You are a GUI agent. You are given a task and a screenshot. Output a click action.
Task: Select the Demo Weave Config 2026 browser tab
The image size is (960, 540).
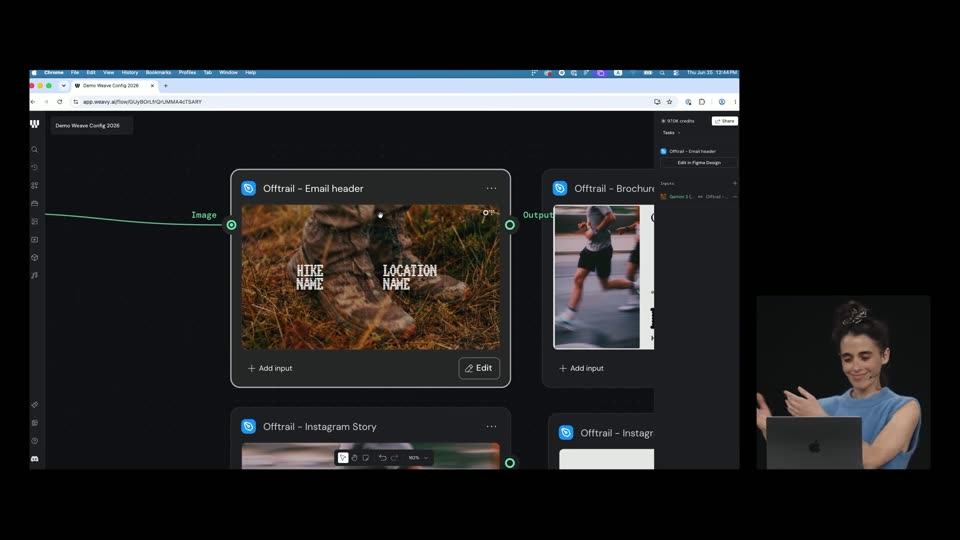coord(114,86)
